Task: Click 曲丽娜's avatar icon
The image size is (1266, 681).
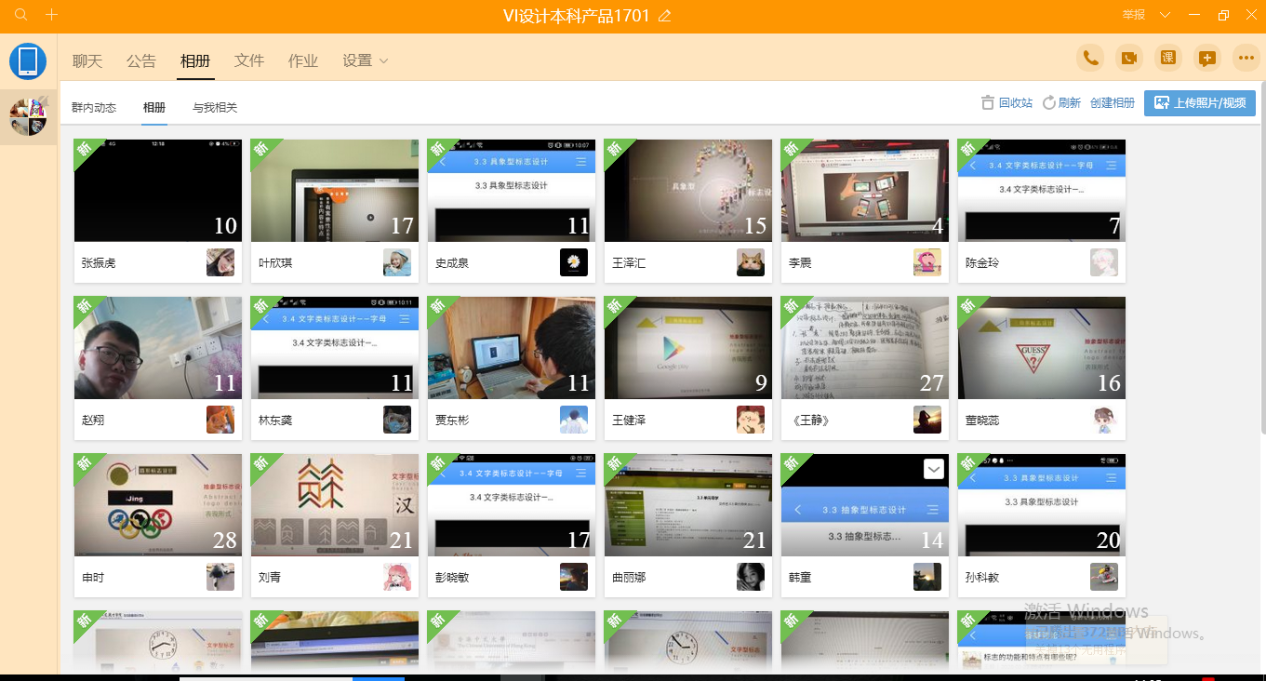Action: pyautogui.click(x=751, y=577)
